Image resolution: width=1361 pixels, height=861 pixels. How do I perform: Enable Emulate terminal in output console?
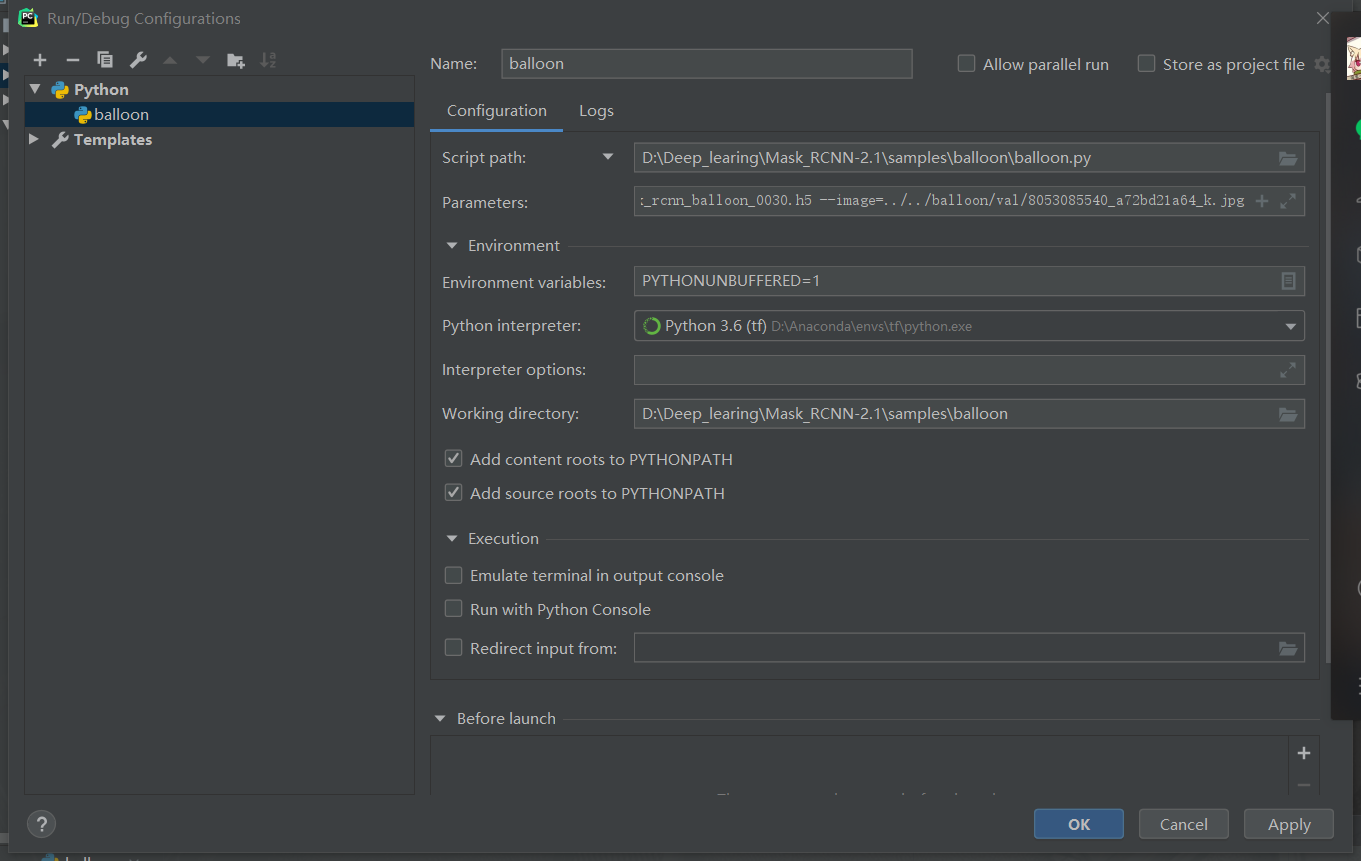tap(454, 576)
